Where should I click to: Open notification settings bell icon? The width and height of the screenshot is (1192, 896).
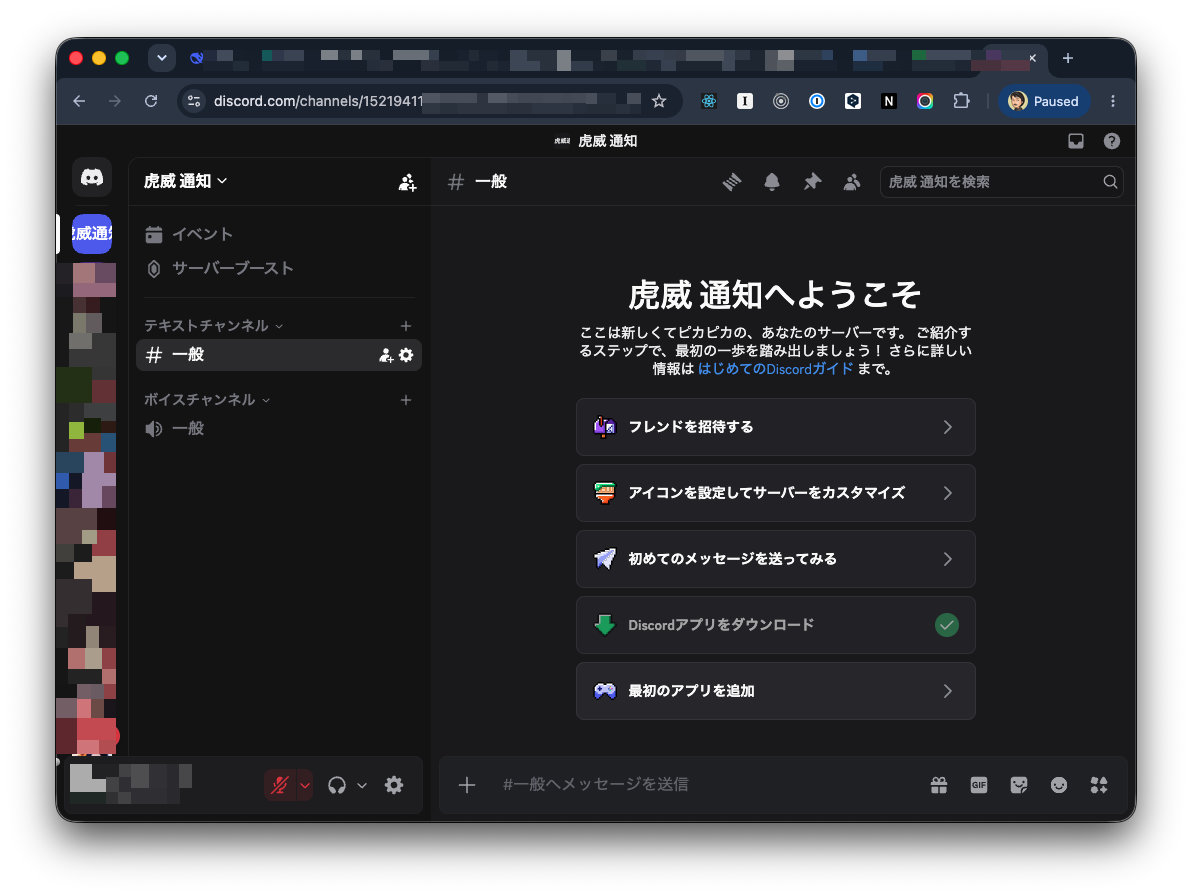click(772, 182)
